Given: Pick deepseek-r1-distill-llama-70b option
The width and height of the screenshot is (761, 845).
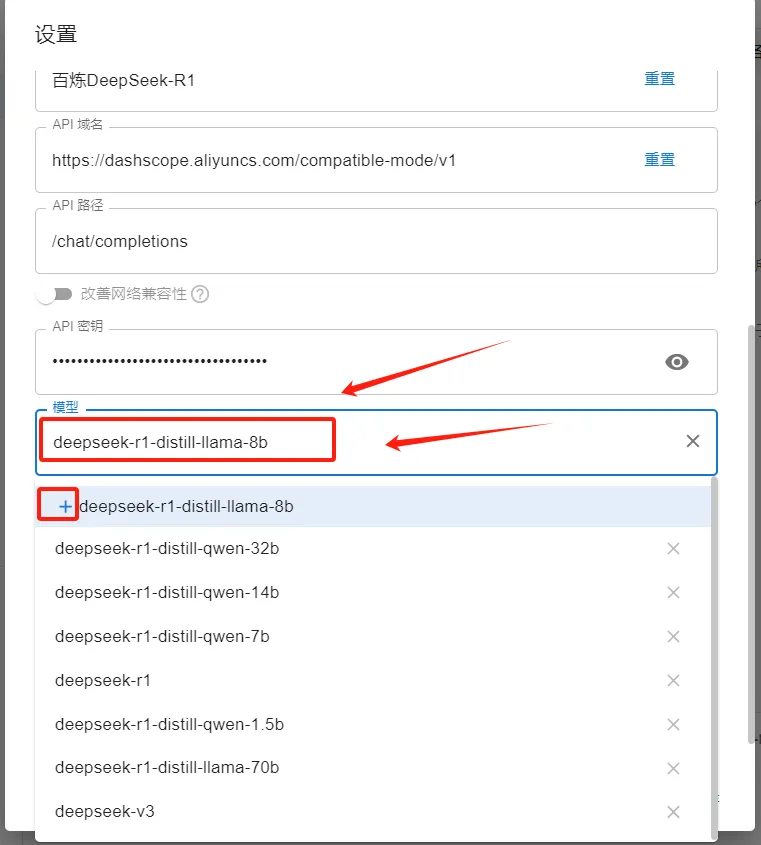Looking at the screenshot, I should click(373, 768).
